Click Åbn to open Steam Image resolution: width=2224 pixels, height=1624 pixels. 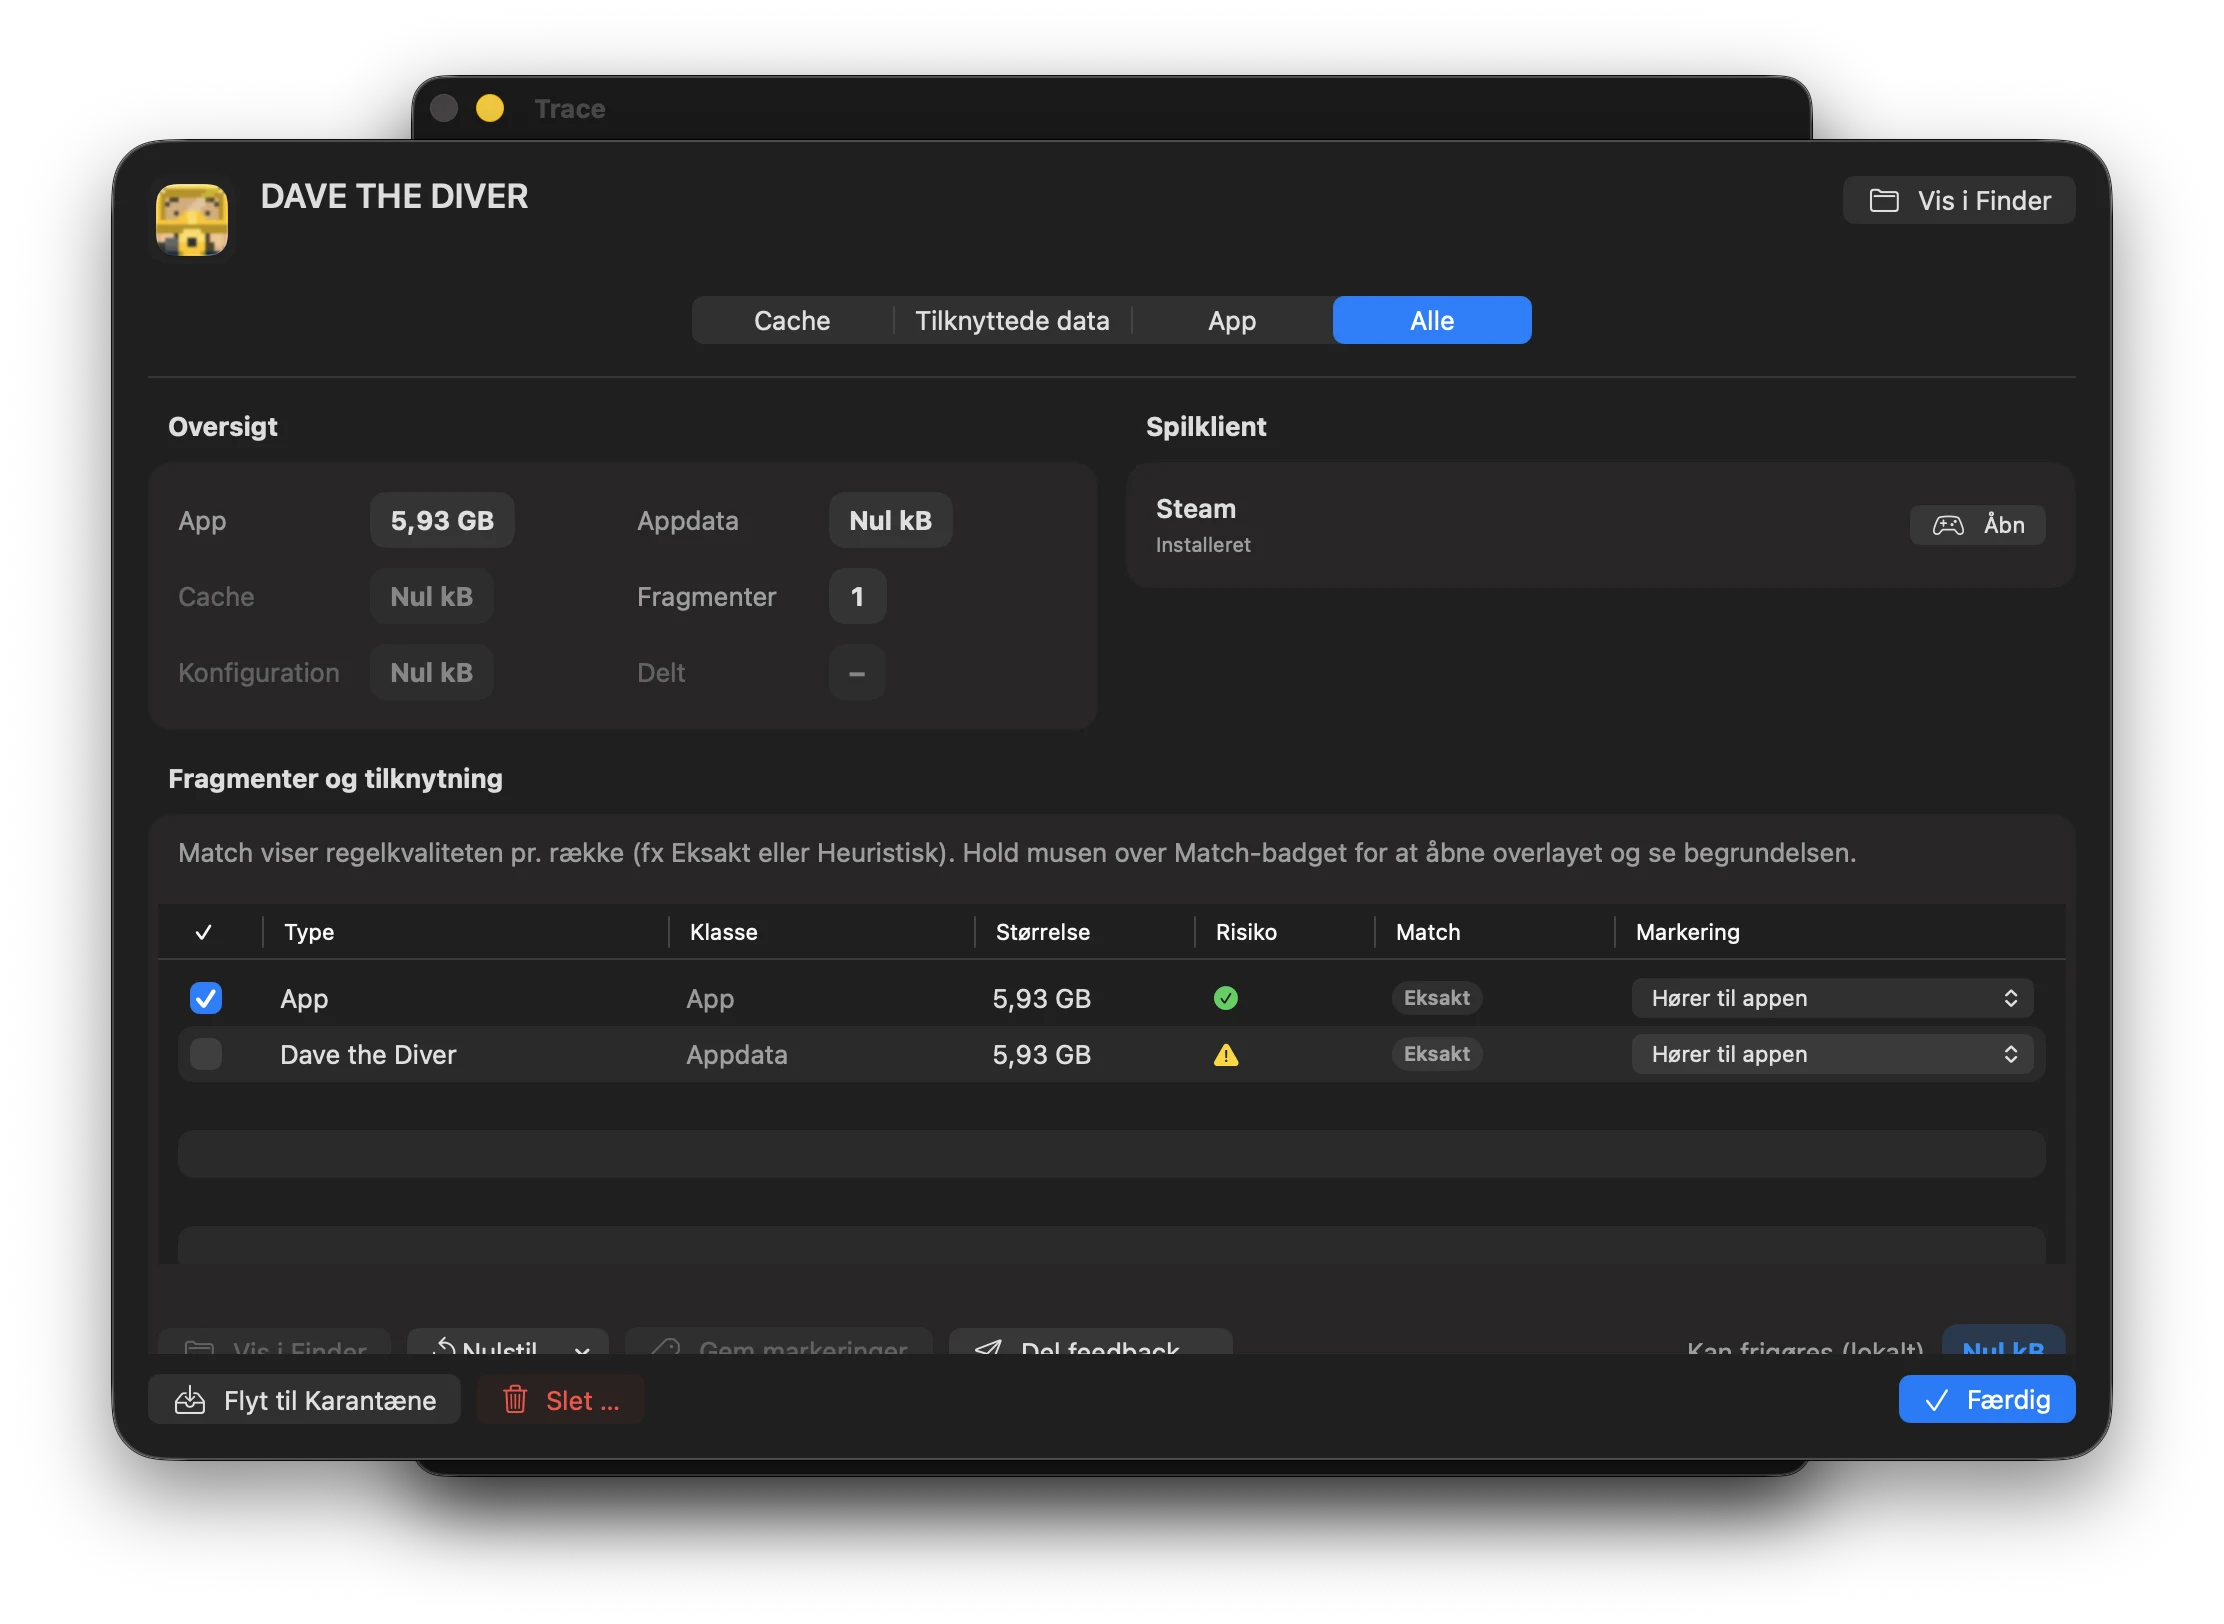pos(1977,525)
